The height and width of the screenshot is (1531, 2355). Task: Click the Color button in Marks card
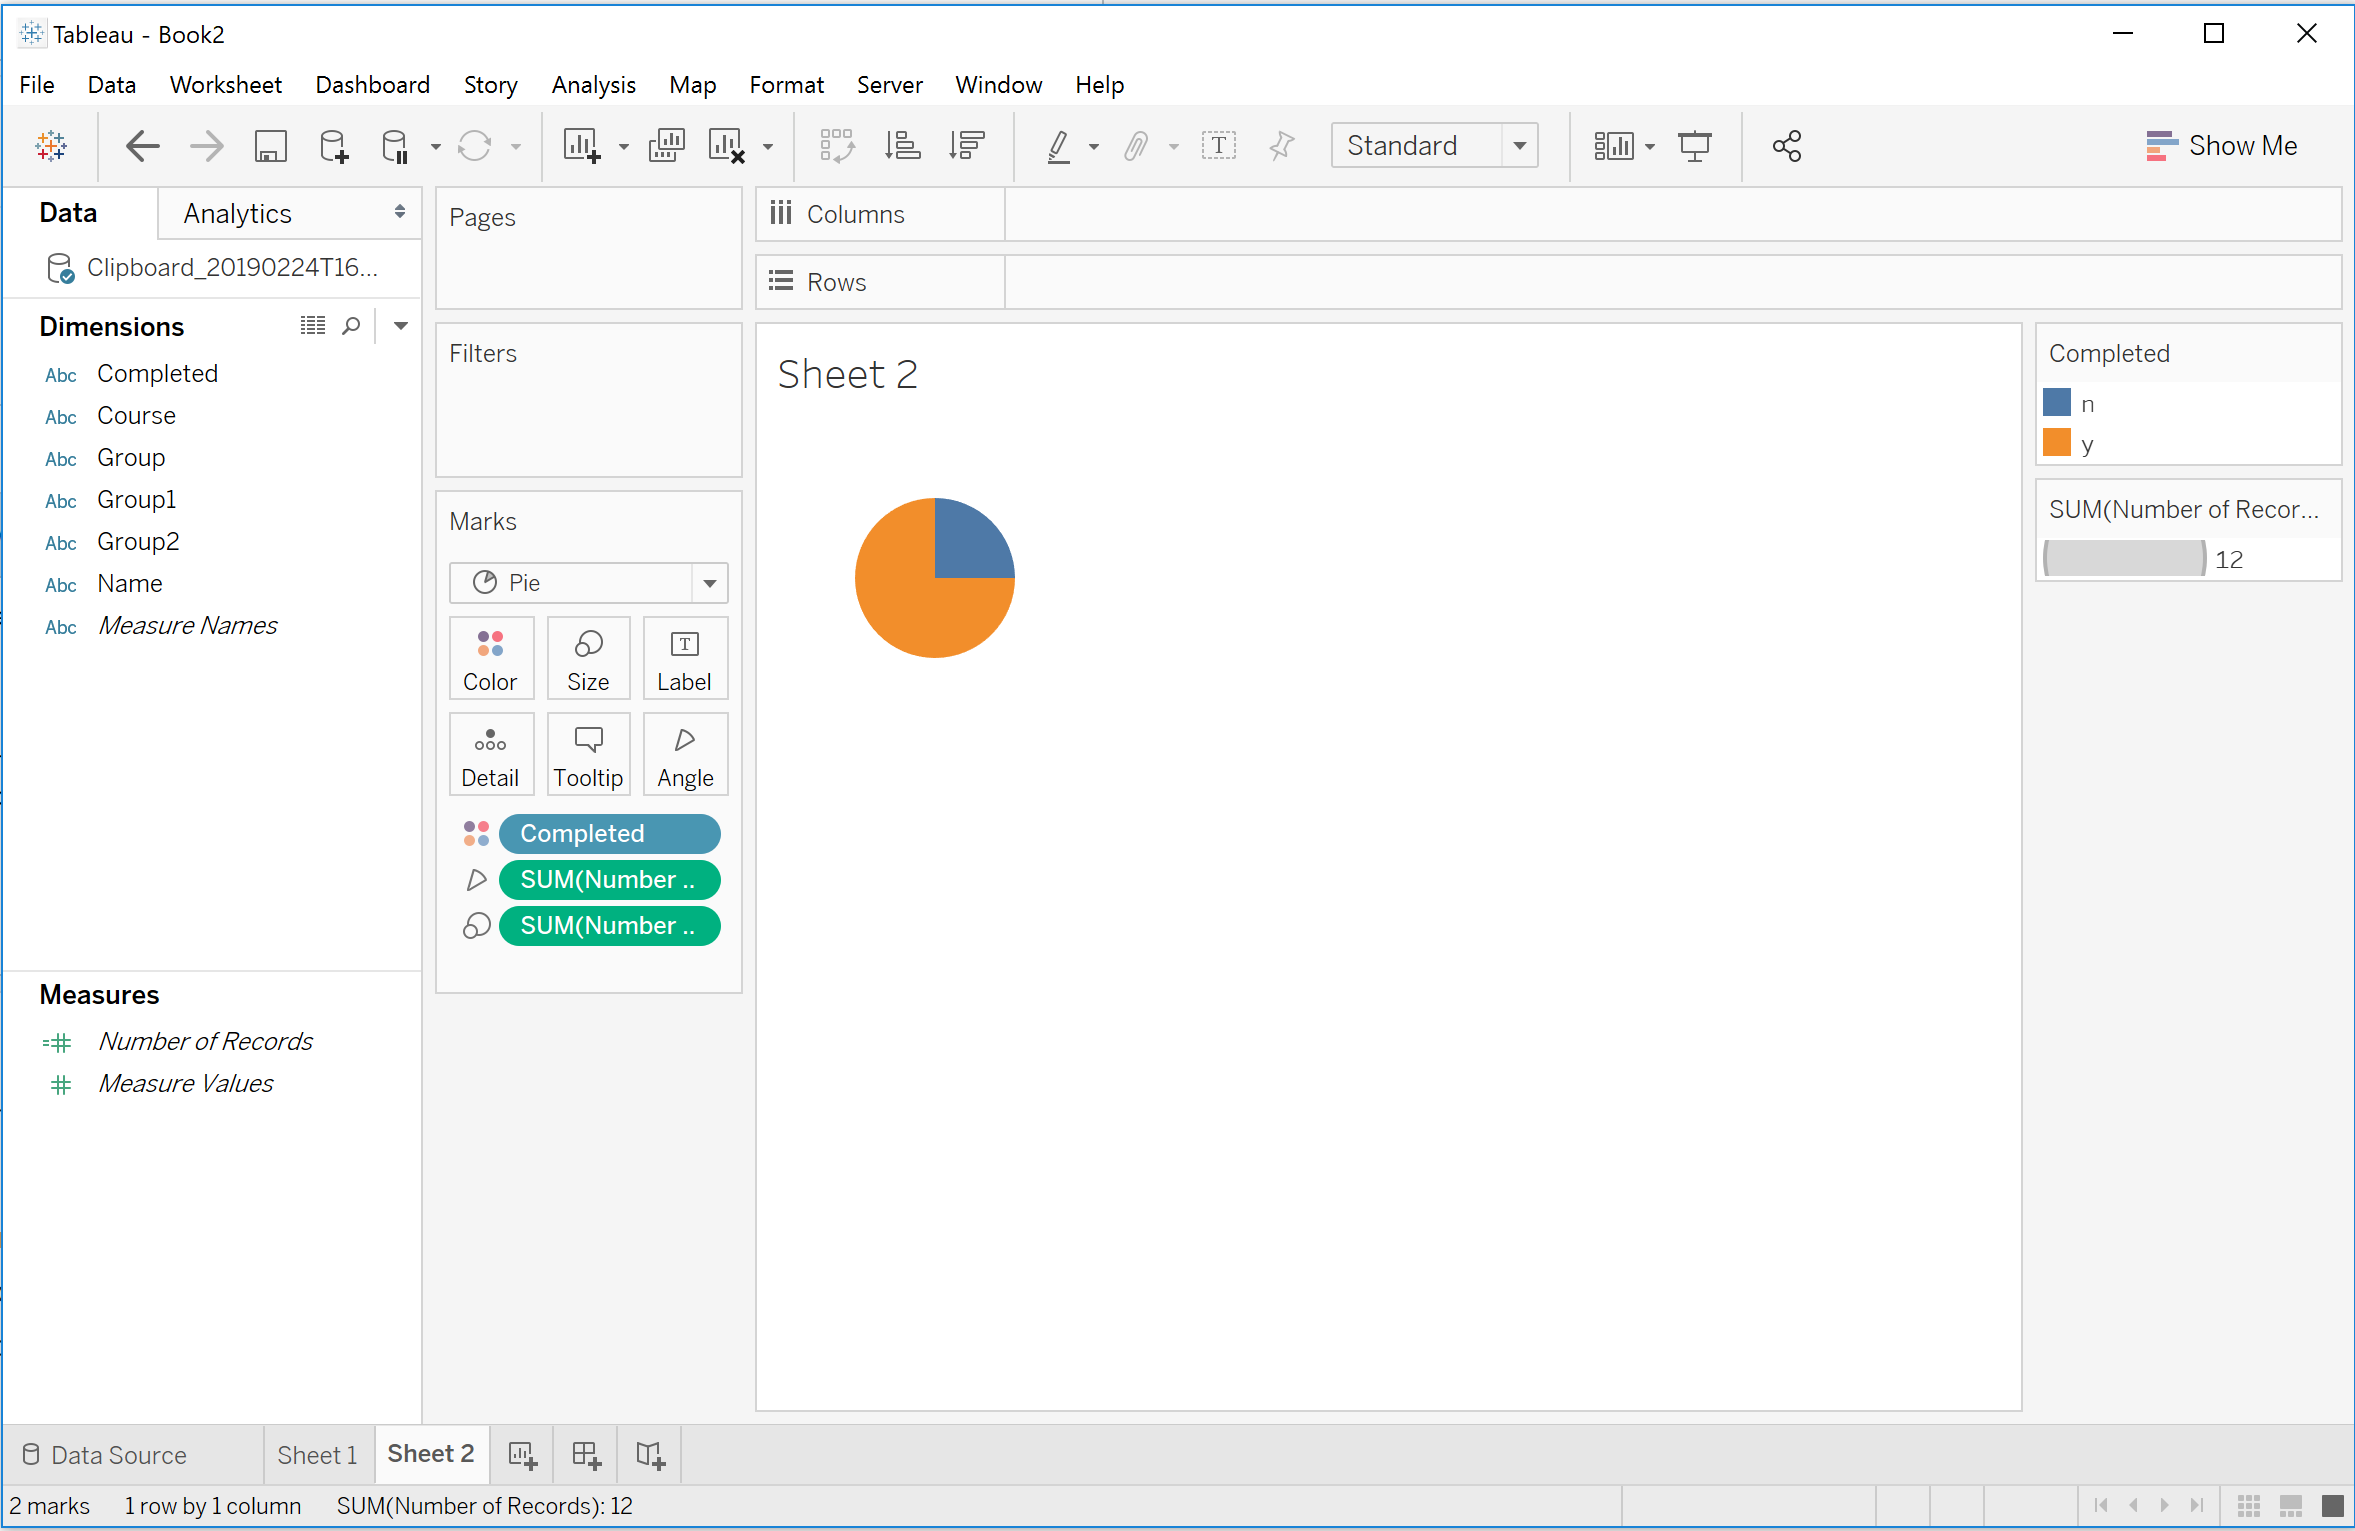coord(490,659)
